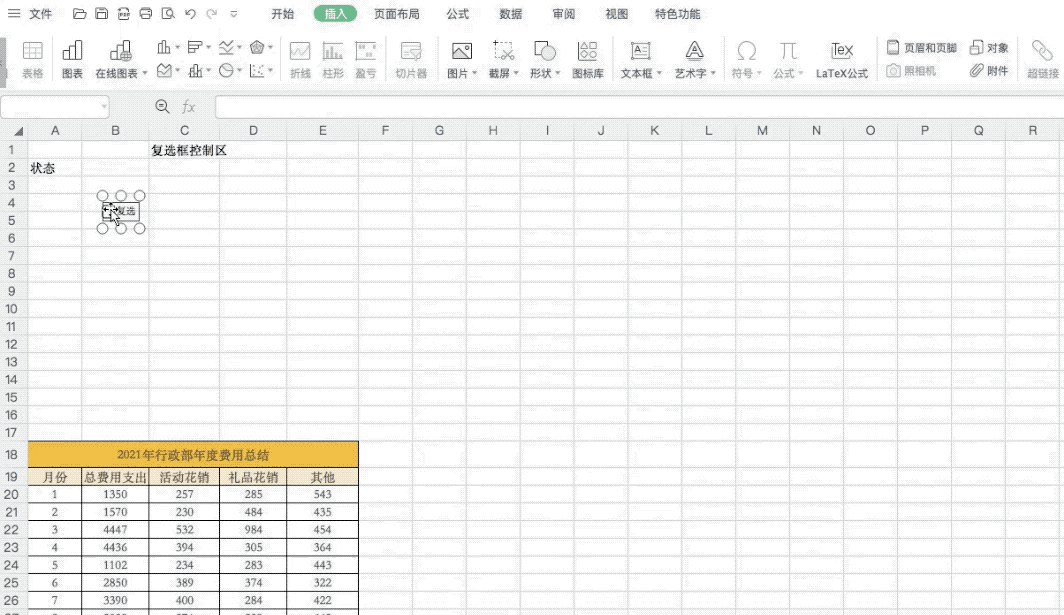Open the LaTeX公式 editor

(841, 59)
